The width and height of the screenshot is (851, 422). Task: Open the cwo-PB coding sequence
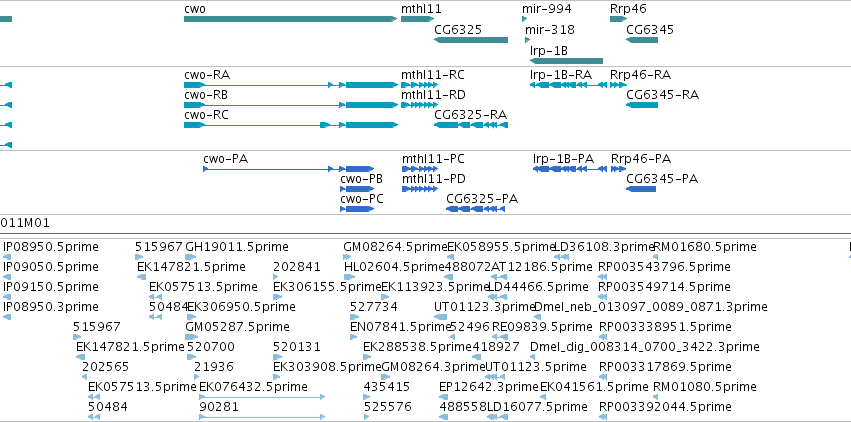(x=357, y=189)
